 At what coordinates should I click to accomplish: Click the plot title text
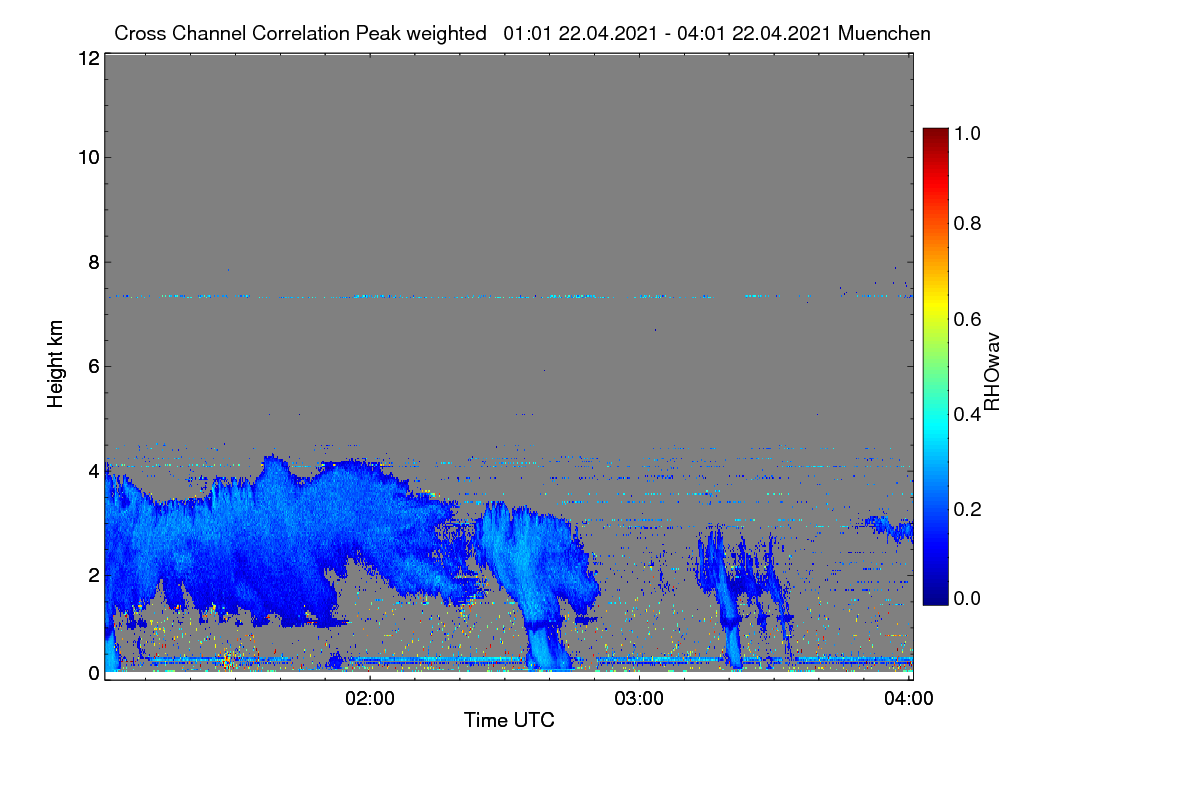[522, 33]
